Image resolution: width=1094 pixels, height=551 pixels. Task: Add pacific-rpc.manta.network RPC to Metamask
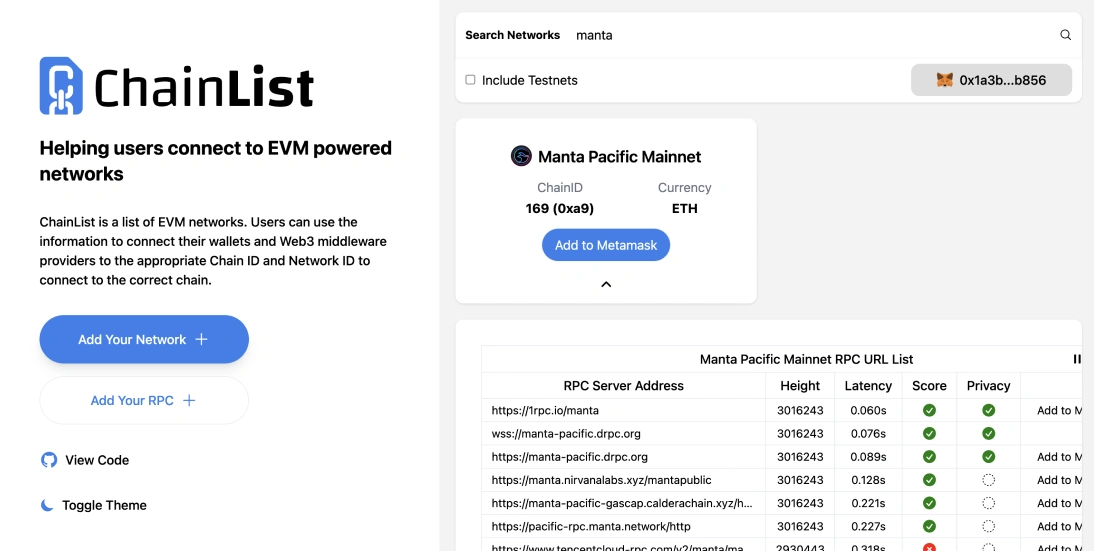pyautogui.click(x=1059, y=526)
